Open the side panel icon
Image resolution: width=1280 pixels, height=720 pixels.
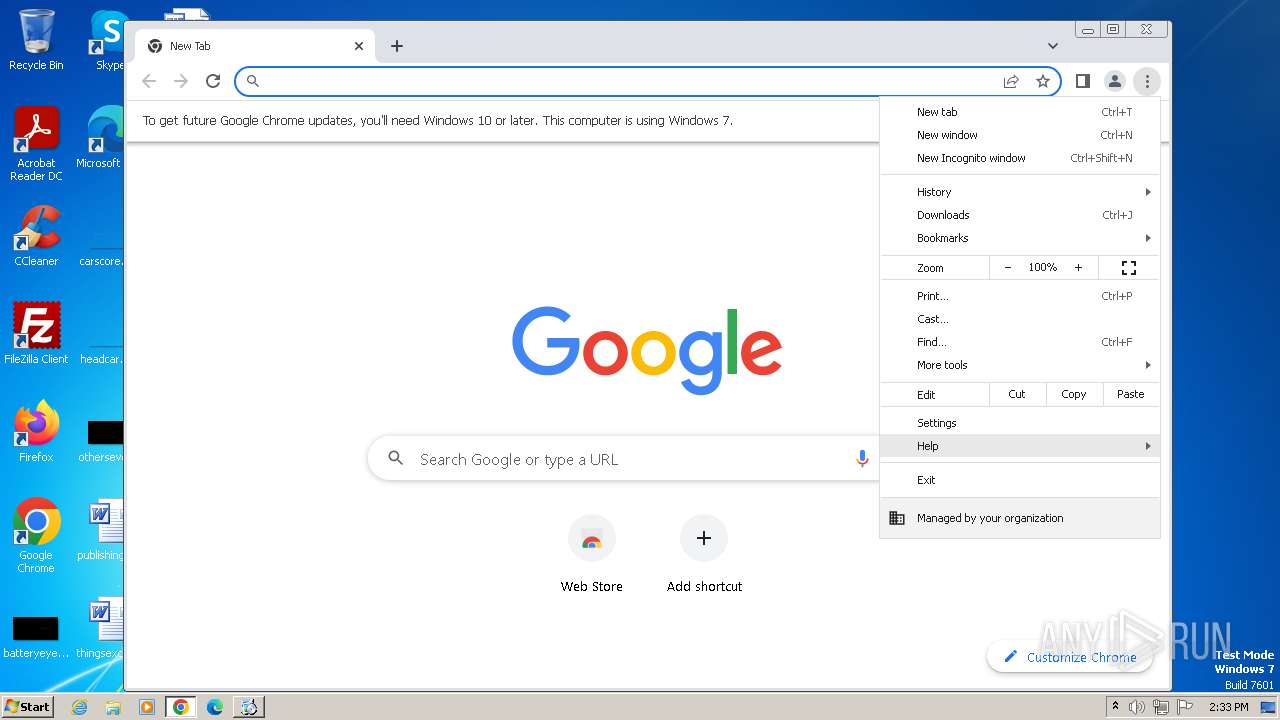tap(1083, 81)
